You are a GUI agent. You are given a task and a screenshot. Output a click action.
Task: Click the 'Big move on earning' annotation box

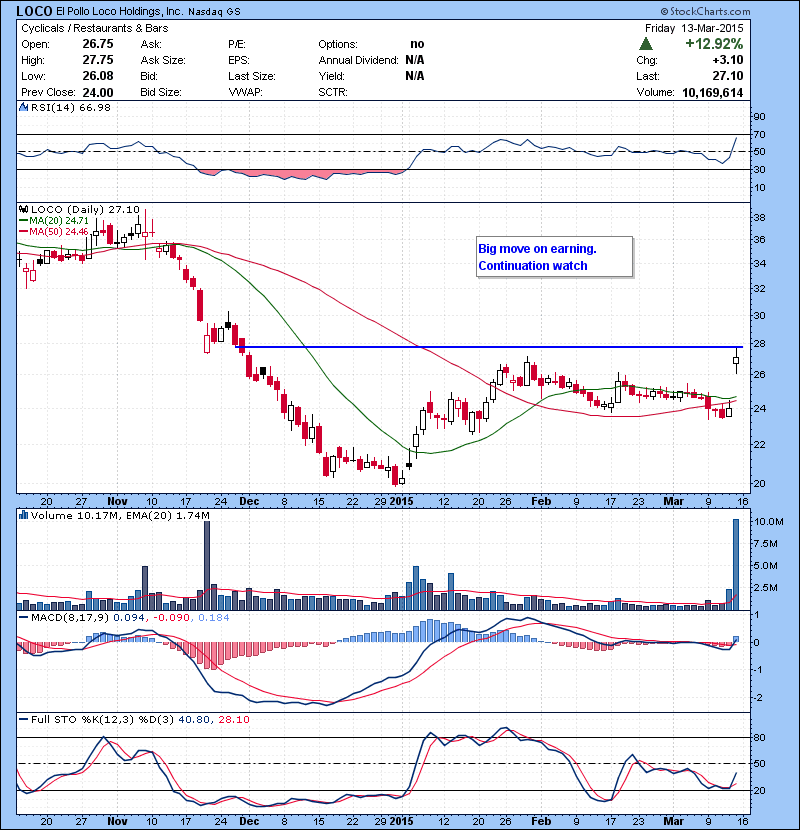(554, 257)
